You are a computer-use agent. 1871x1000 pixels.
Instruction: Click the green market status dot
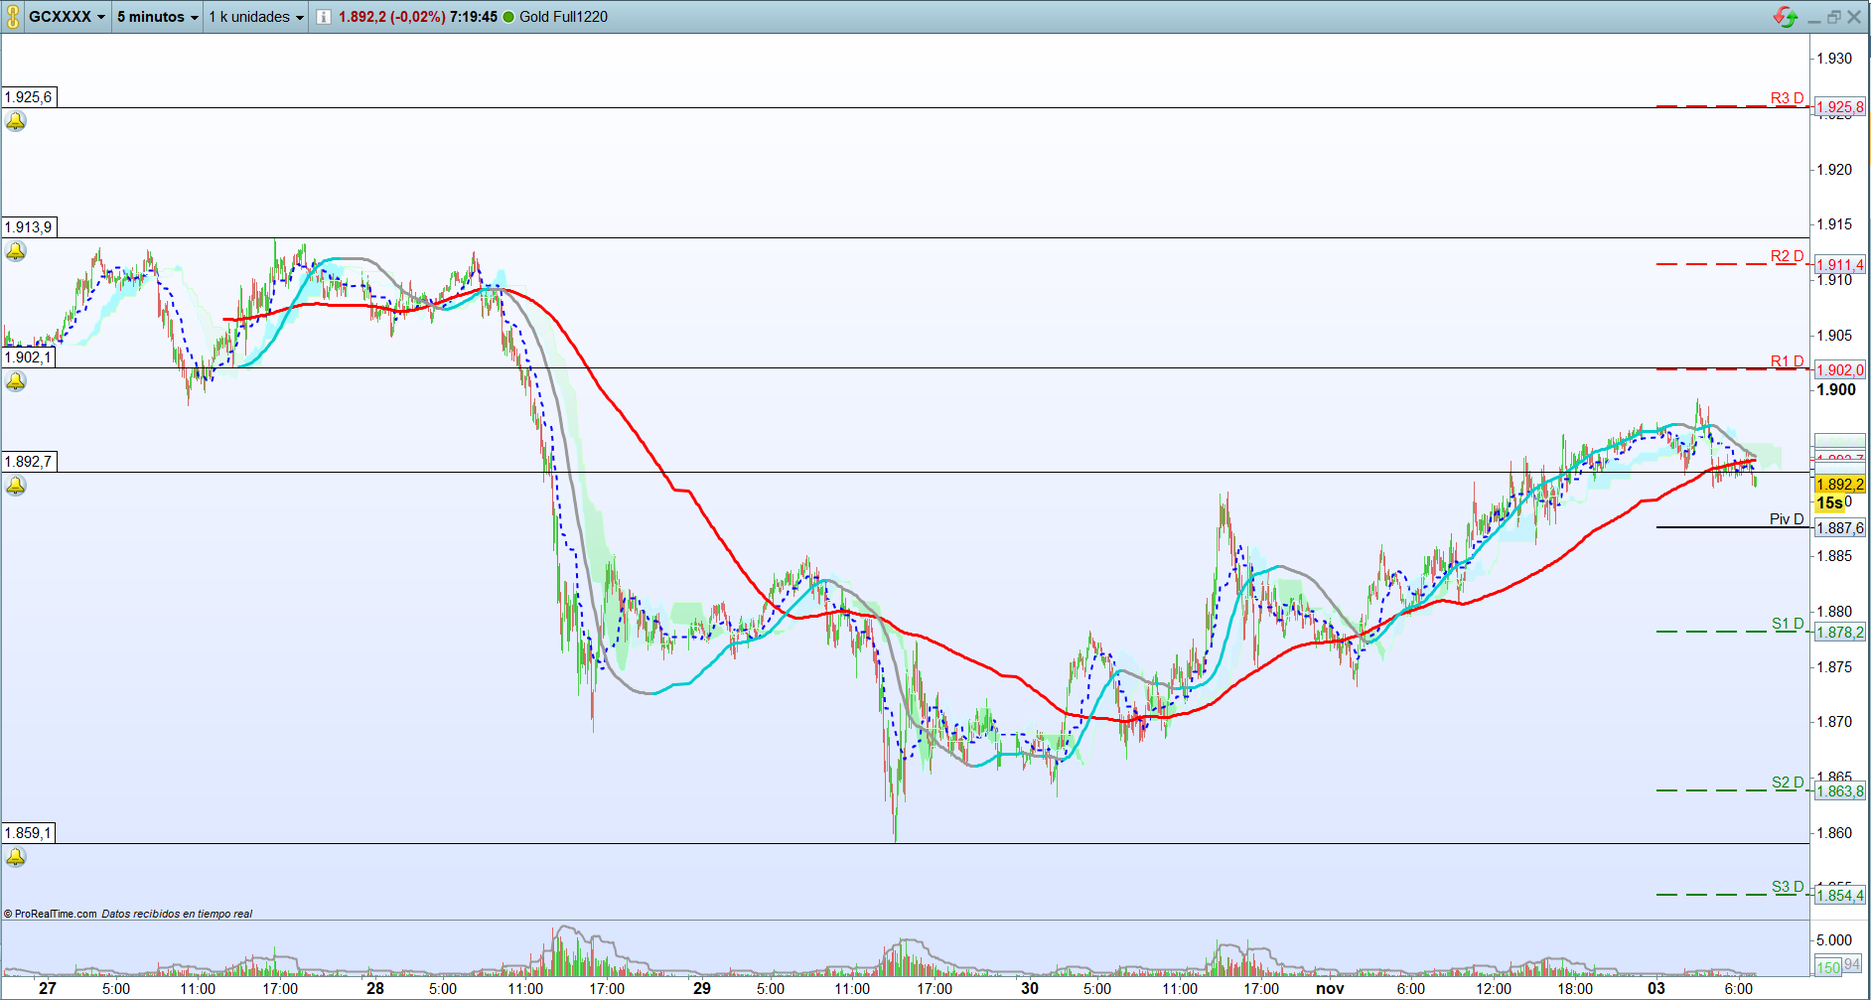pos(508,17)
